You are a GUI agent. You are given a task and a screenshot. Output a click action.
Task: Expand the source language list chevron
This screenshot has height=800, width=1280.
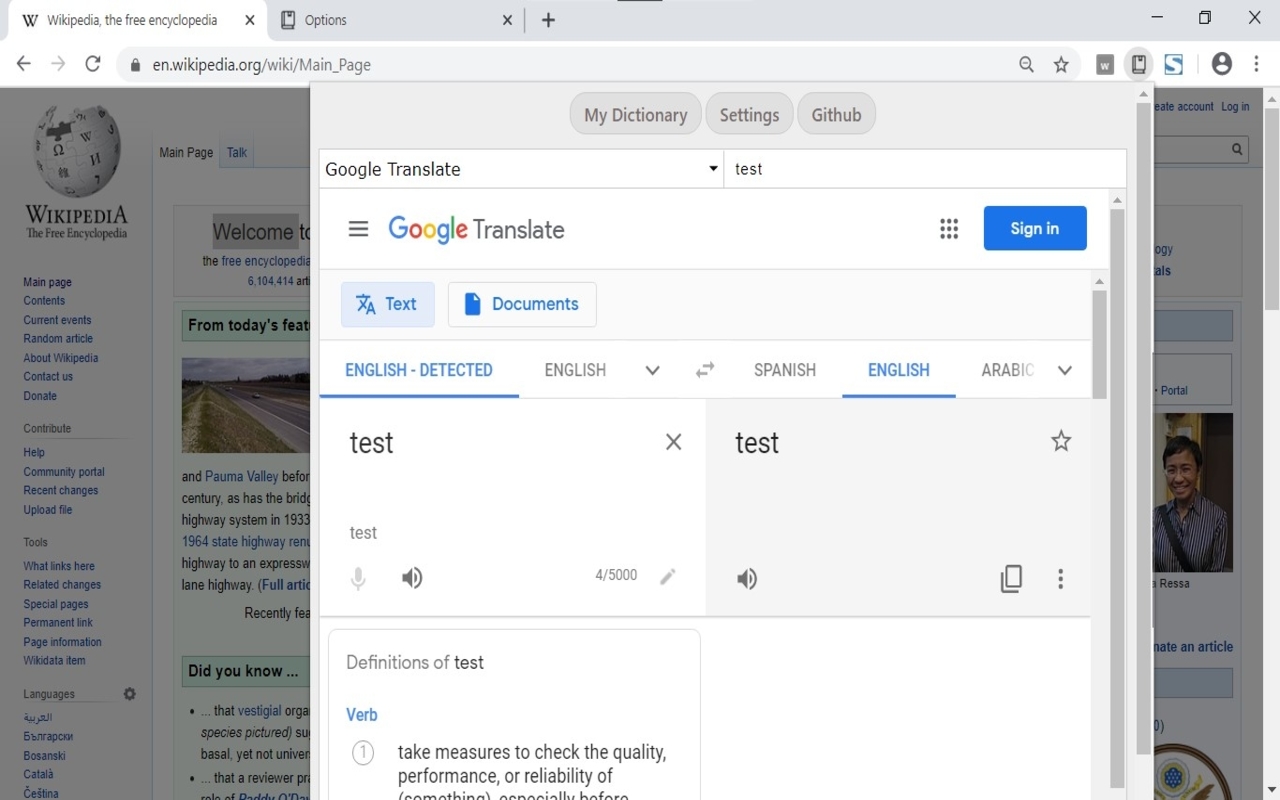(x=652, y=371)
